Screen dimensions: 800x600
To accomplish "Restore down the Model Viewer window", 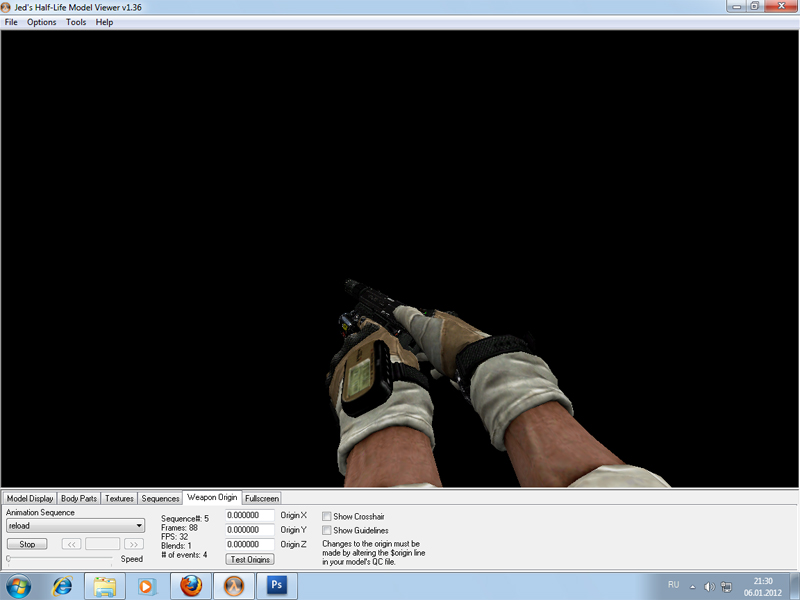I will [x=754, y=7].
